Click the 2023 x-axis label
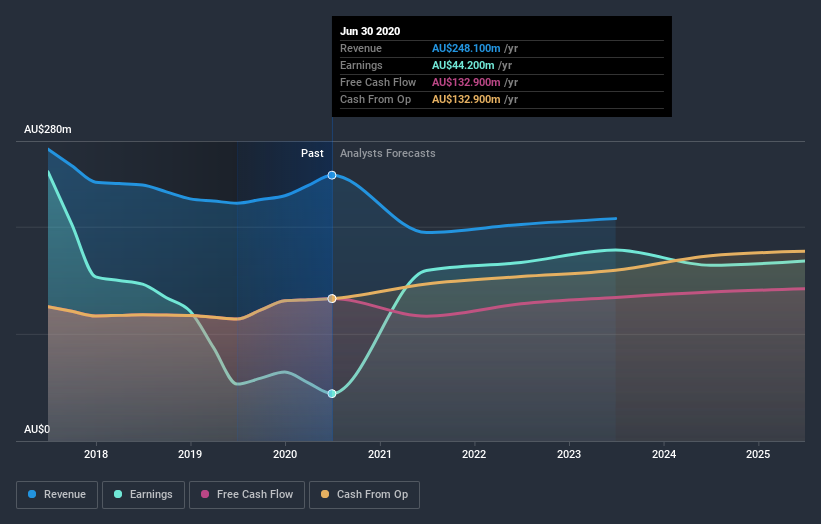This screenshot has height=524, width=821. pos(569,454)
